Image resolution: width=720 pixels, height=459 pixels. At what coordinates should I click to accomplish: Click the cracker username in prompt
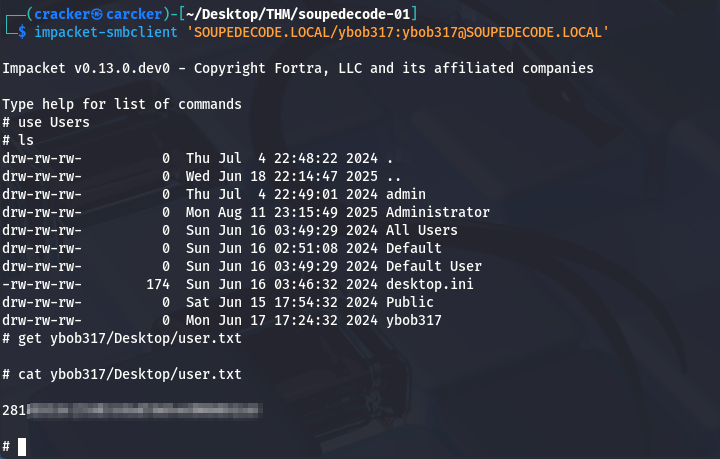pyautogui.click(x=62, y=14)
